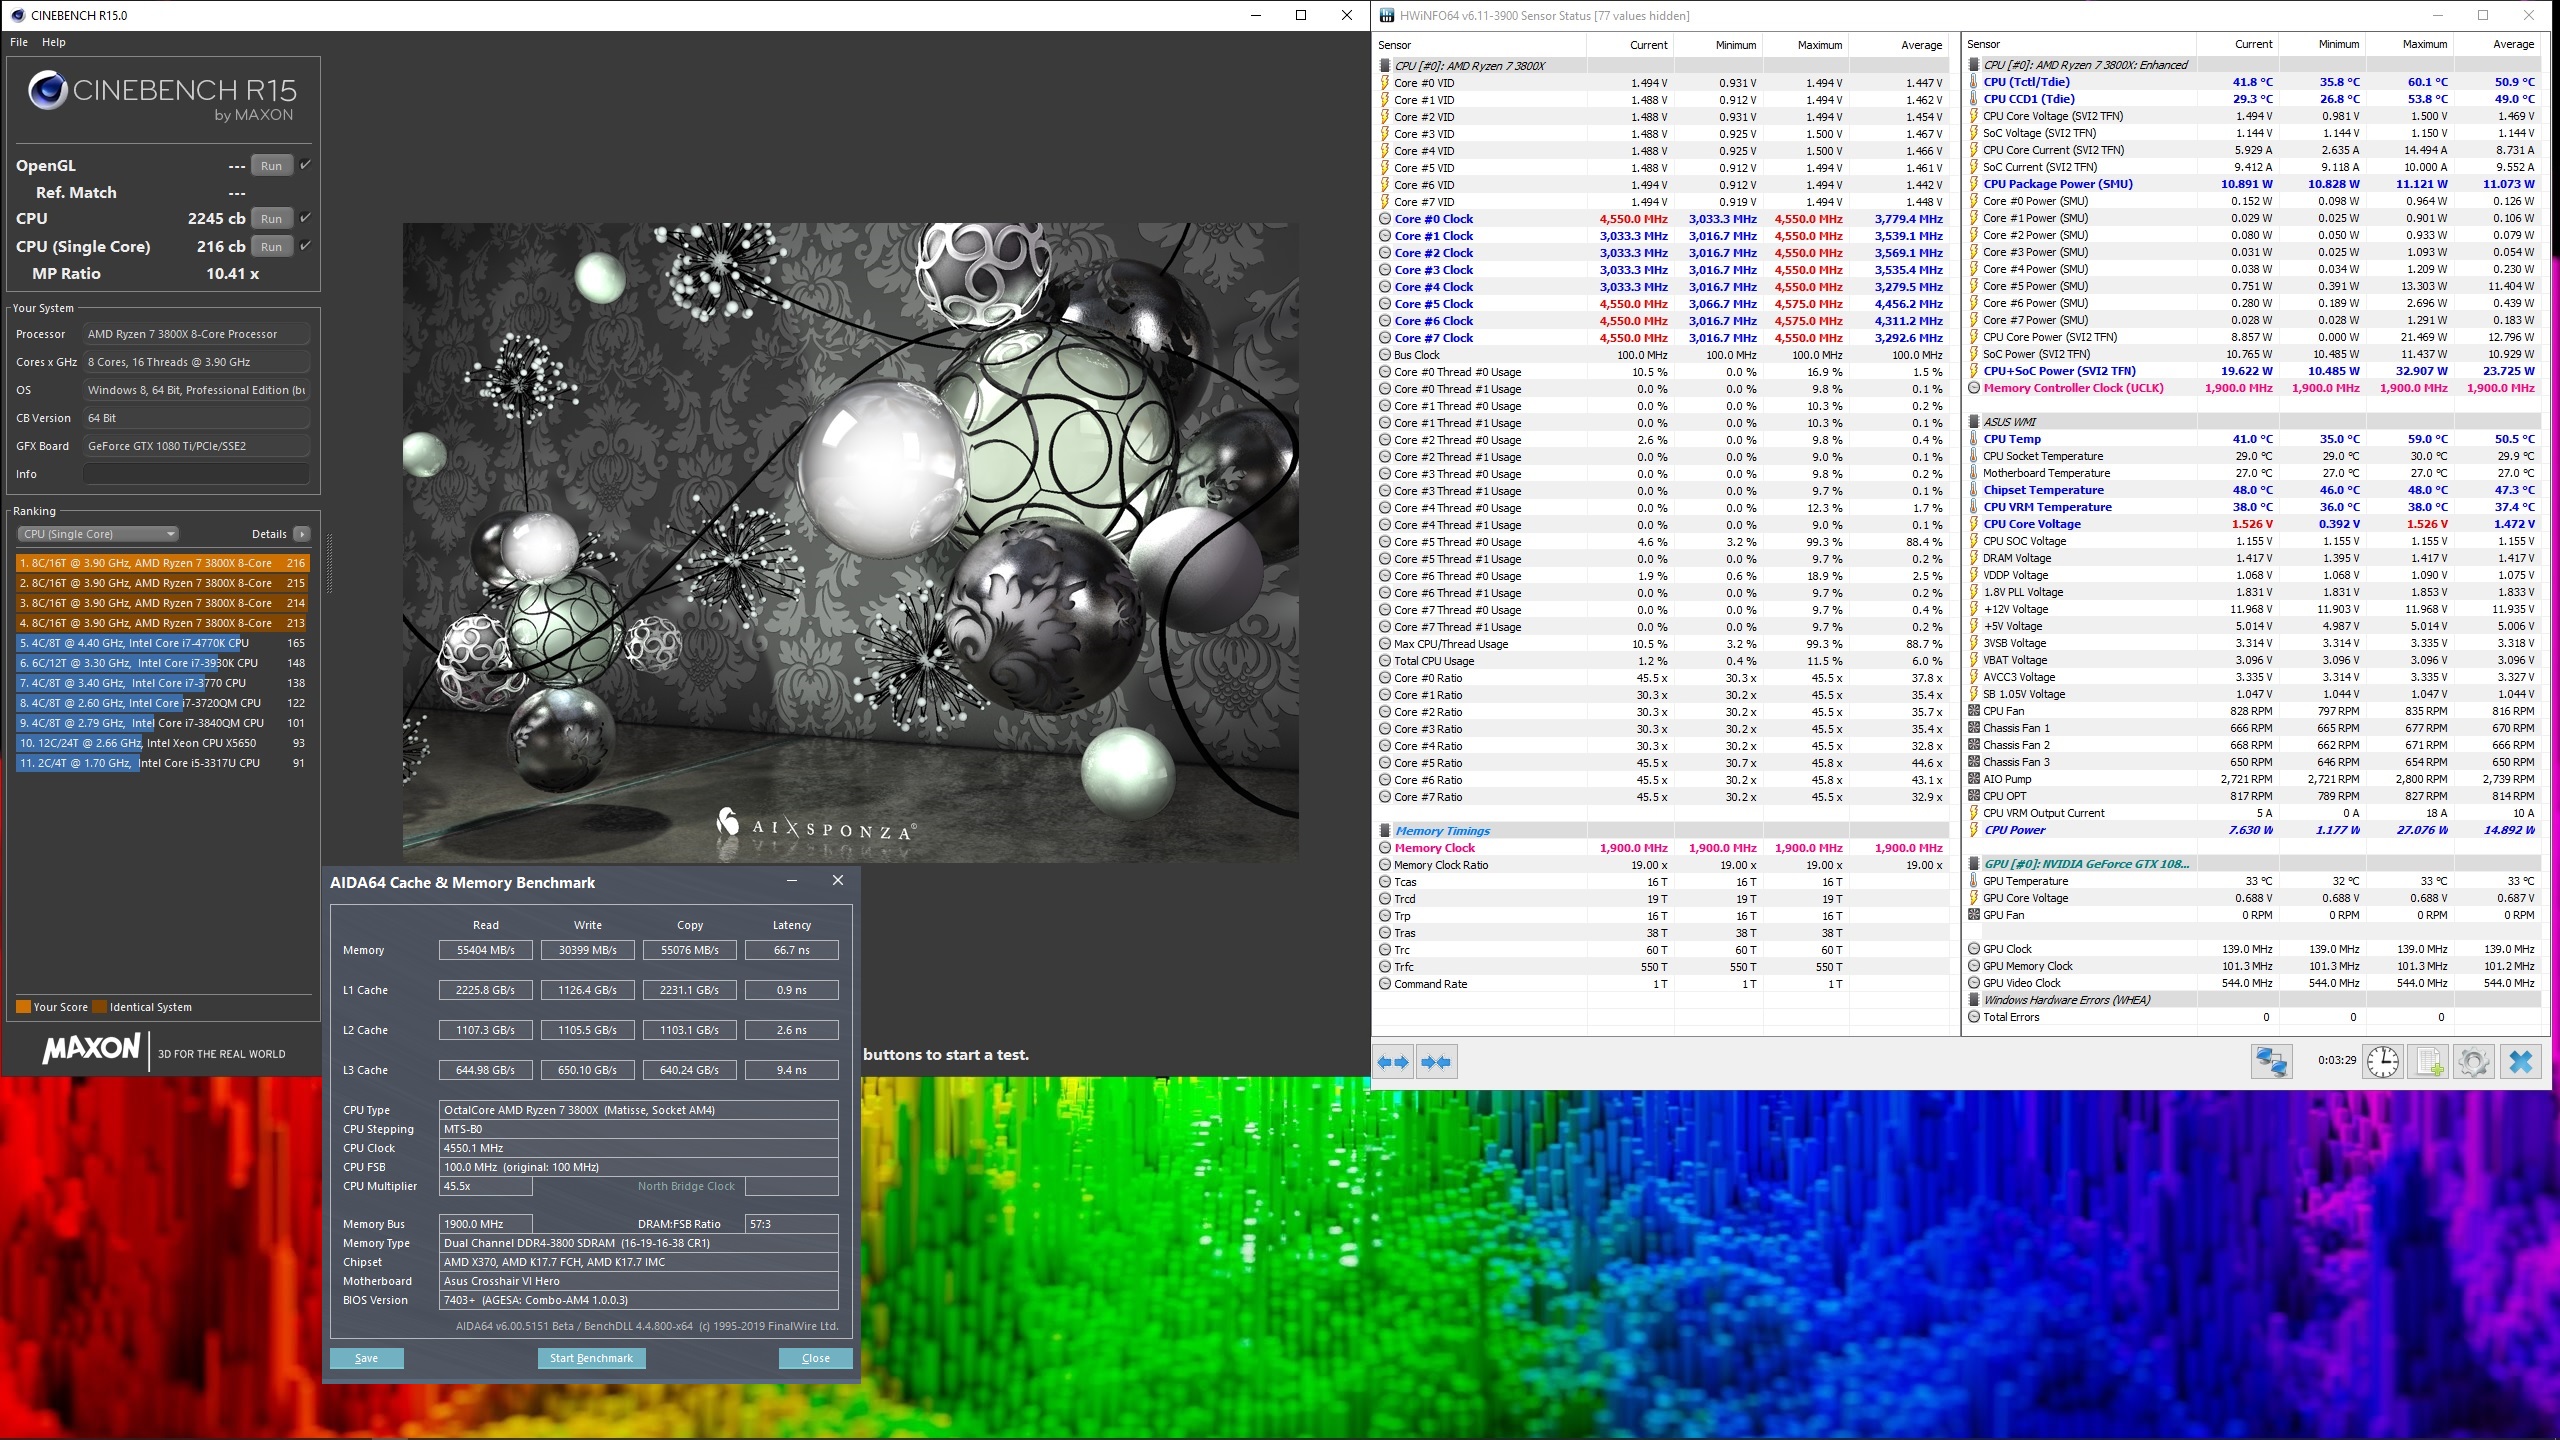Click HWiNFO remote network monitors icon
The image size is (2560, 1440).
[2271, 1061]
